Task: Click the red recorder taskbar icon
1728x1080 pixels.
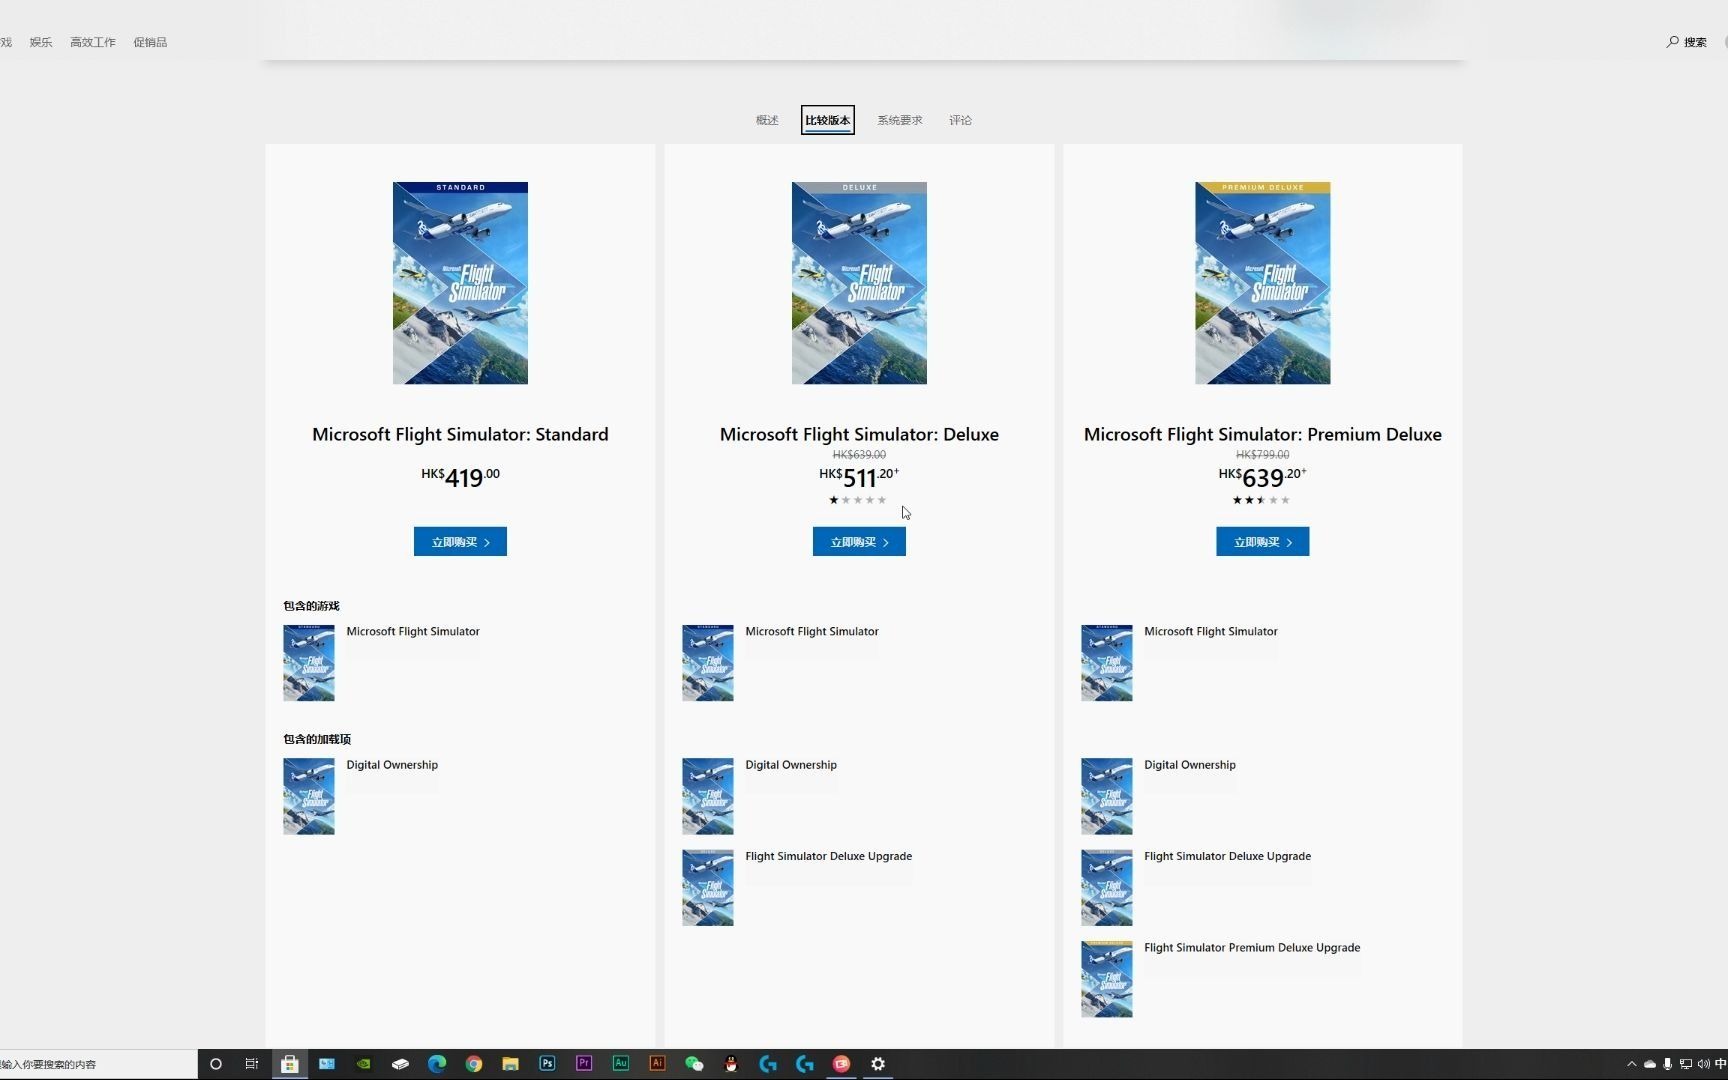Action: point(841,1064)
